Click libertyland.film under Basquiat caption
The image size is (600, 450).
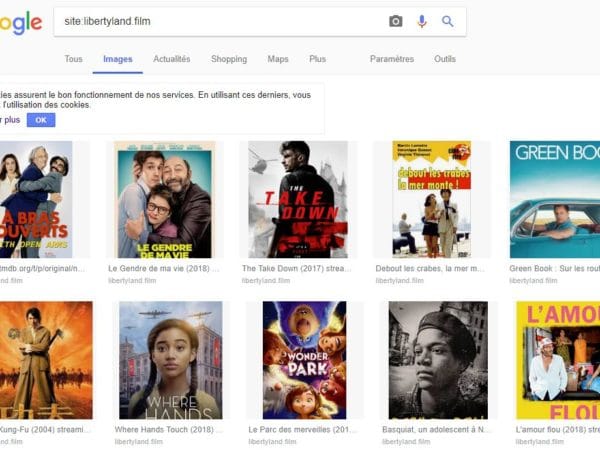tap(406, 442)
